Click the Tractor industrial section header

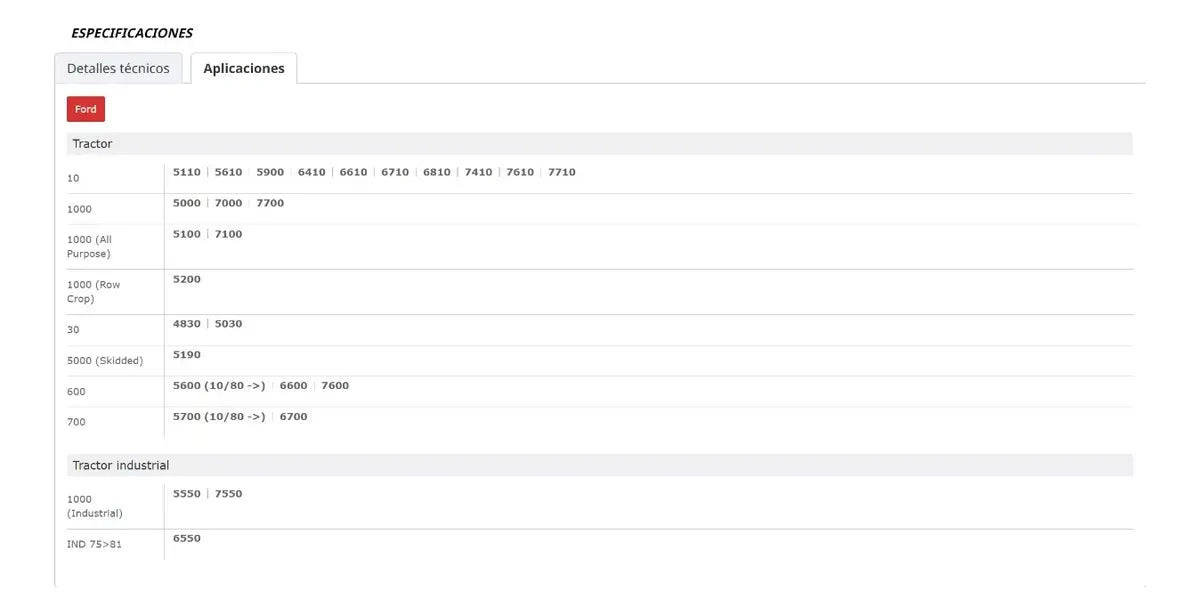(x=599, y=465)
